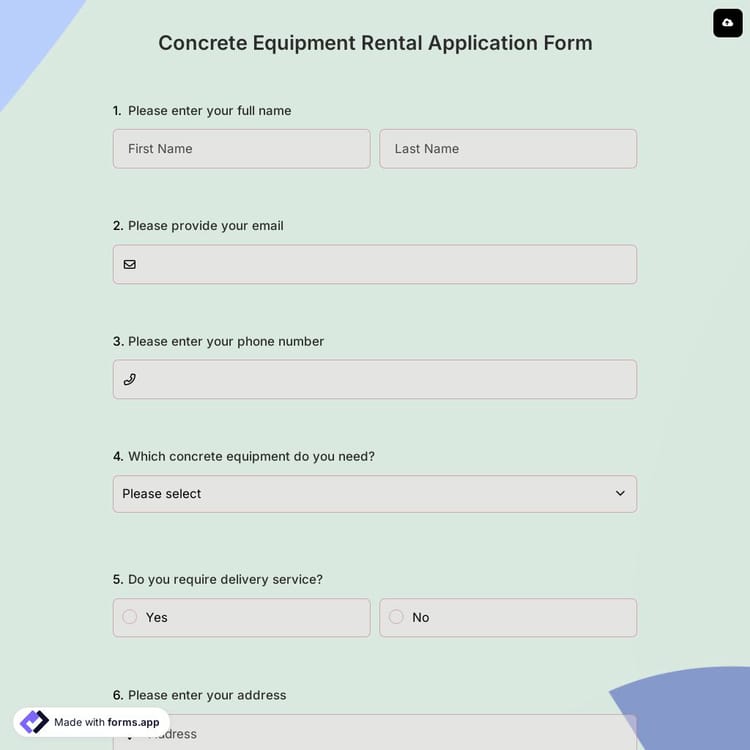Click into the email text field
This screenshot has width=750, height=750.
[x=385, y=265]
